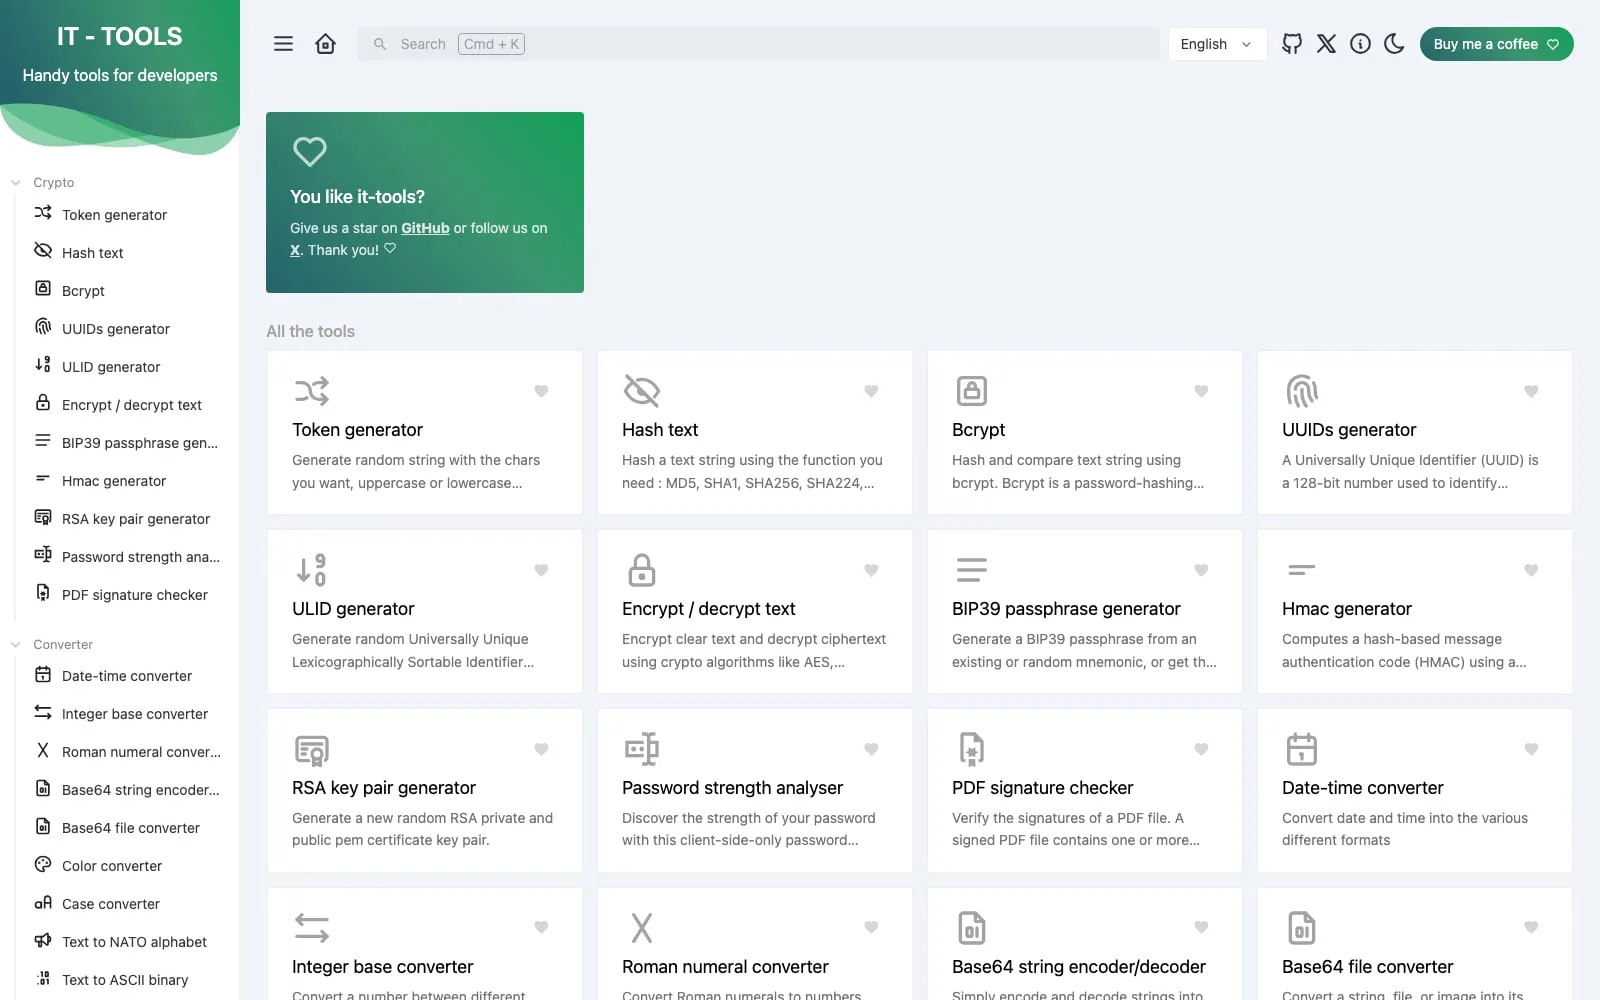Click the Text to NATO alphabet icon
1600x1000 pixels.
[x=43, y=940]
